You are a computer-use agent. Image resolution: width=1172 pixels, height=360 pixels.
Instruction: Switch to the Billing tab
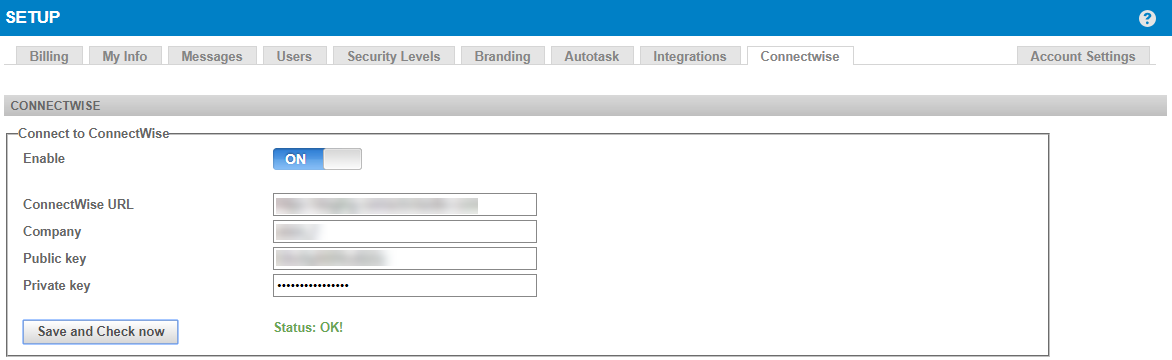coord(49,56)
